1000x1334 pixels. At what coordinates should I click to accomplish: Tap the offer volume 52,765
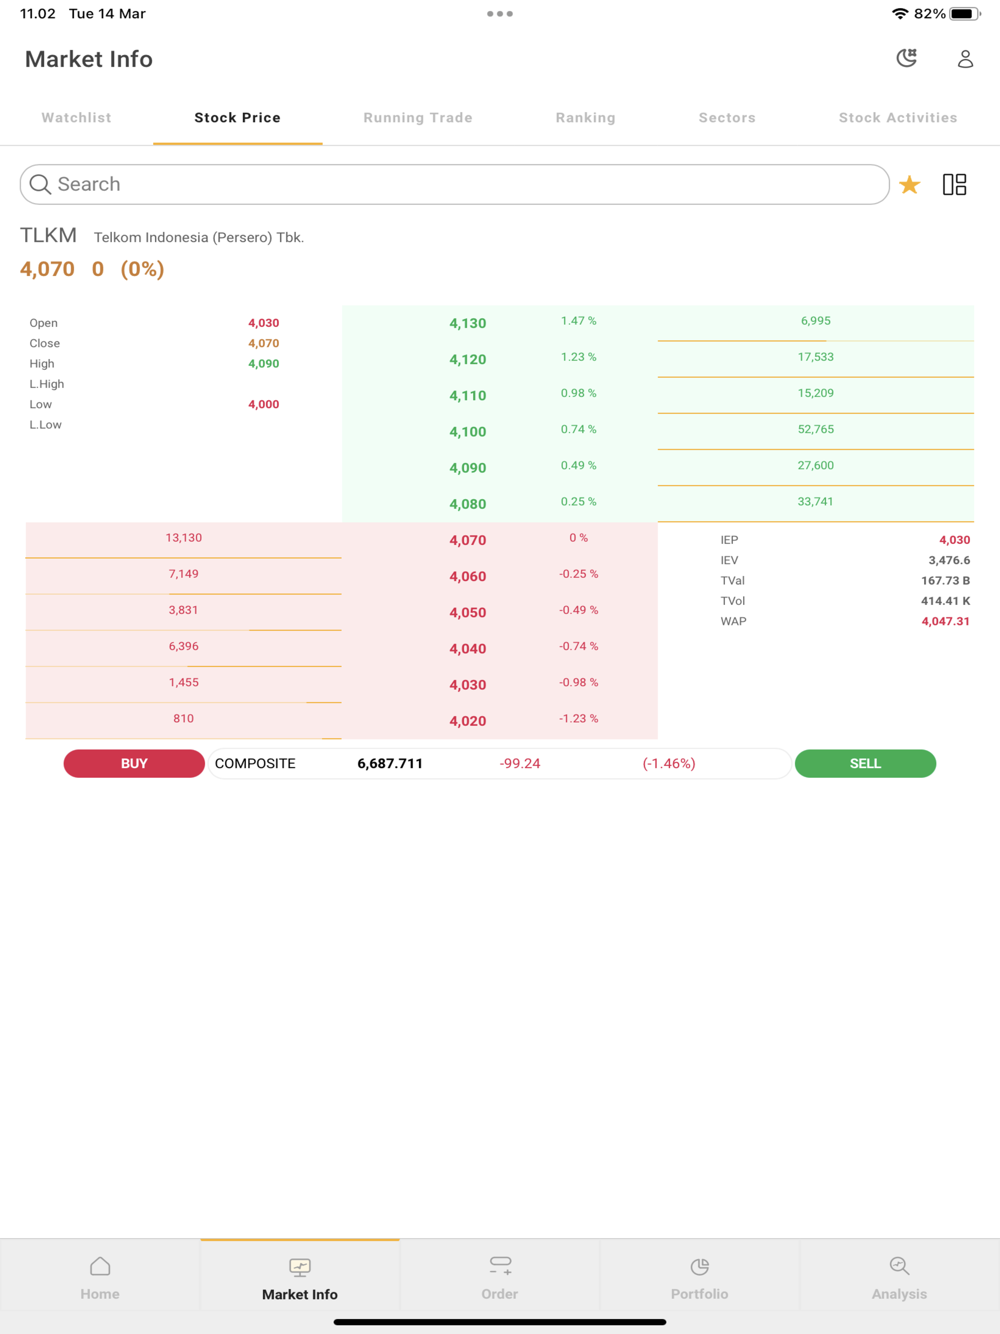[x=816, y=429]
